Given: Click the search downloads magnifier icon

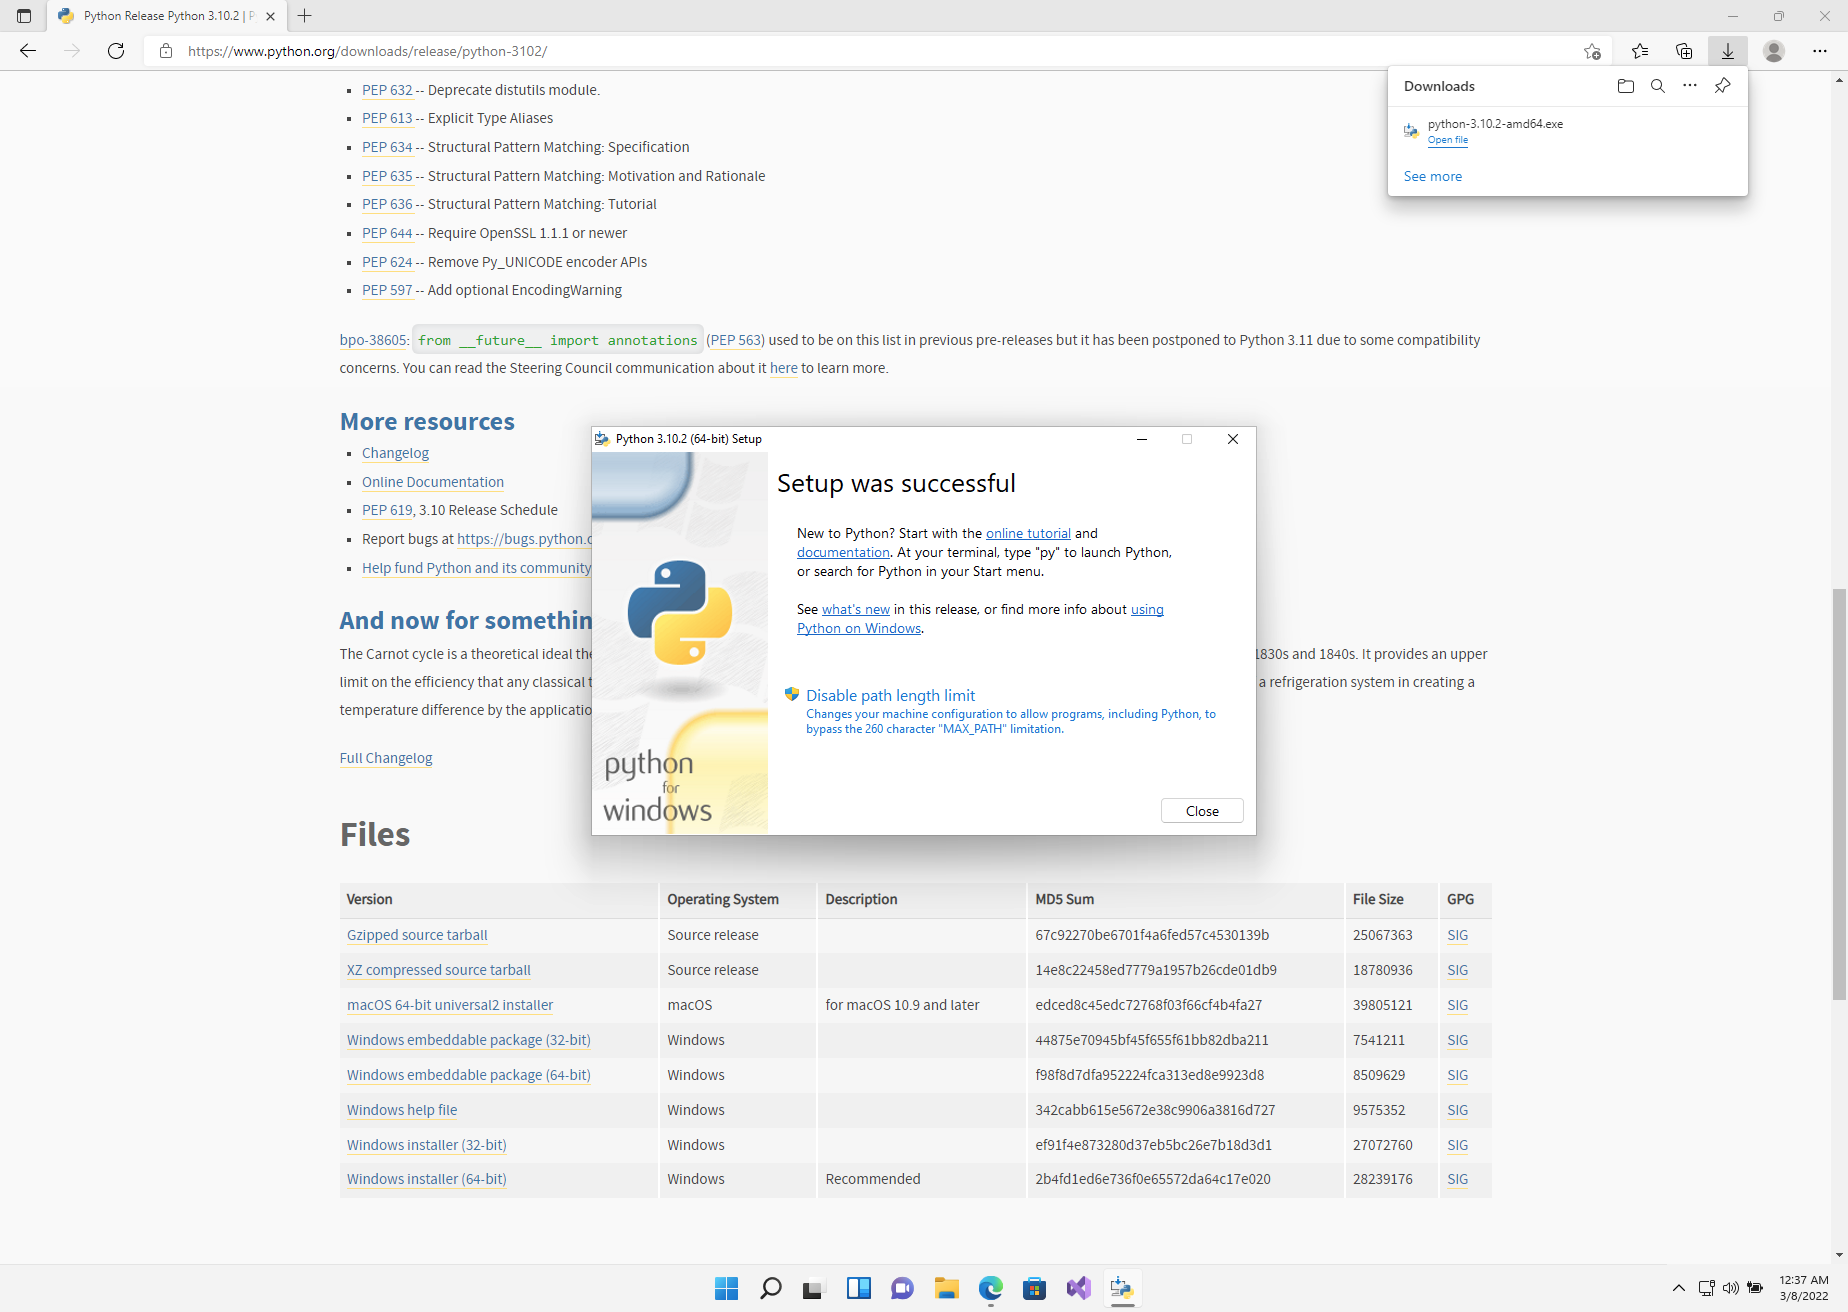Looking at the screenshot, I should point(1658,86).
